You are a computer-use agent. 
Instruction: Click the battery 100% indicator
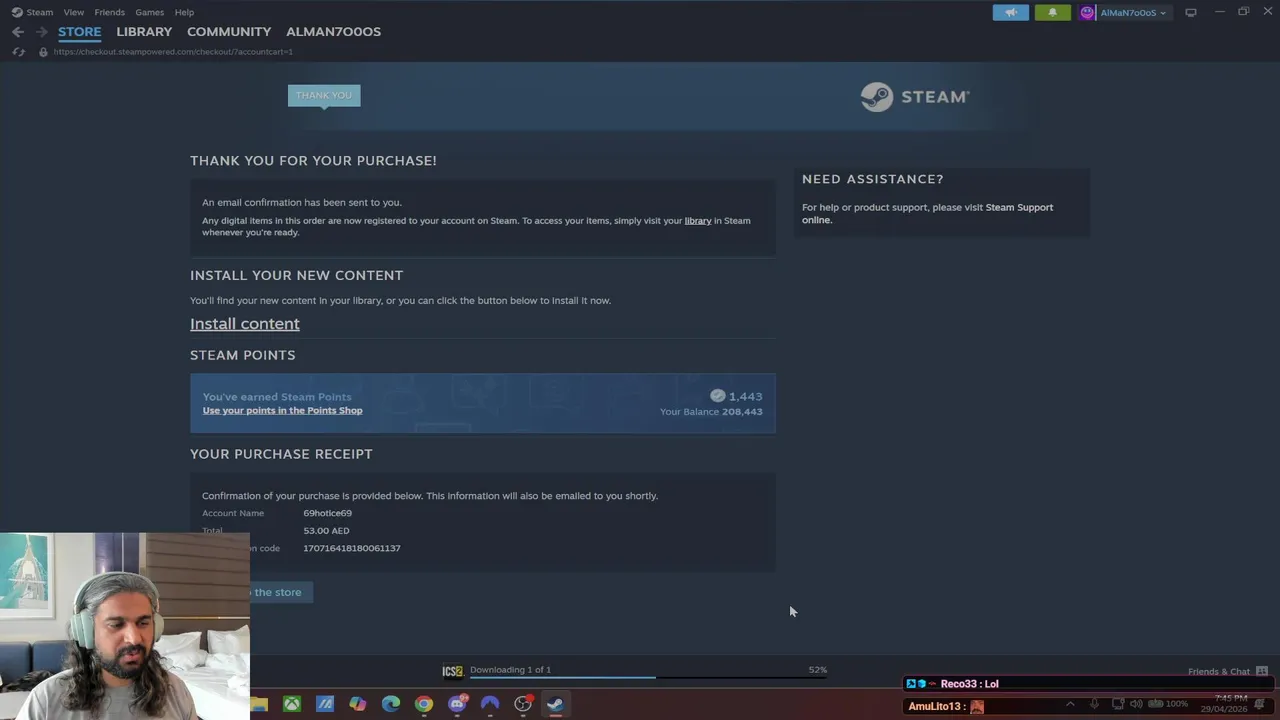[1167, 704]
